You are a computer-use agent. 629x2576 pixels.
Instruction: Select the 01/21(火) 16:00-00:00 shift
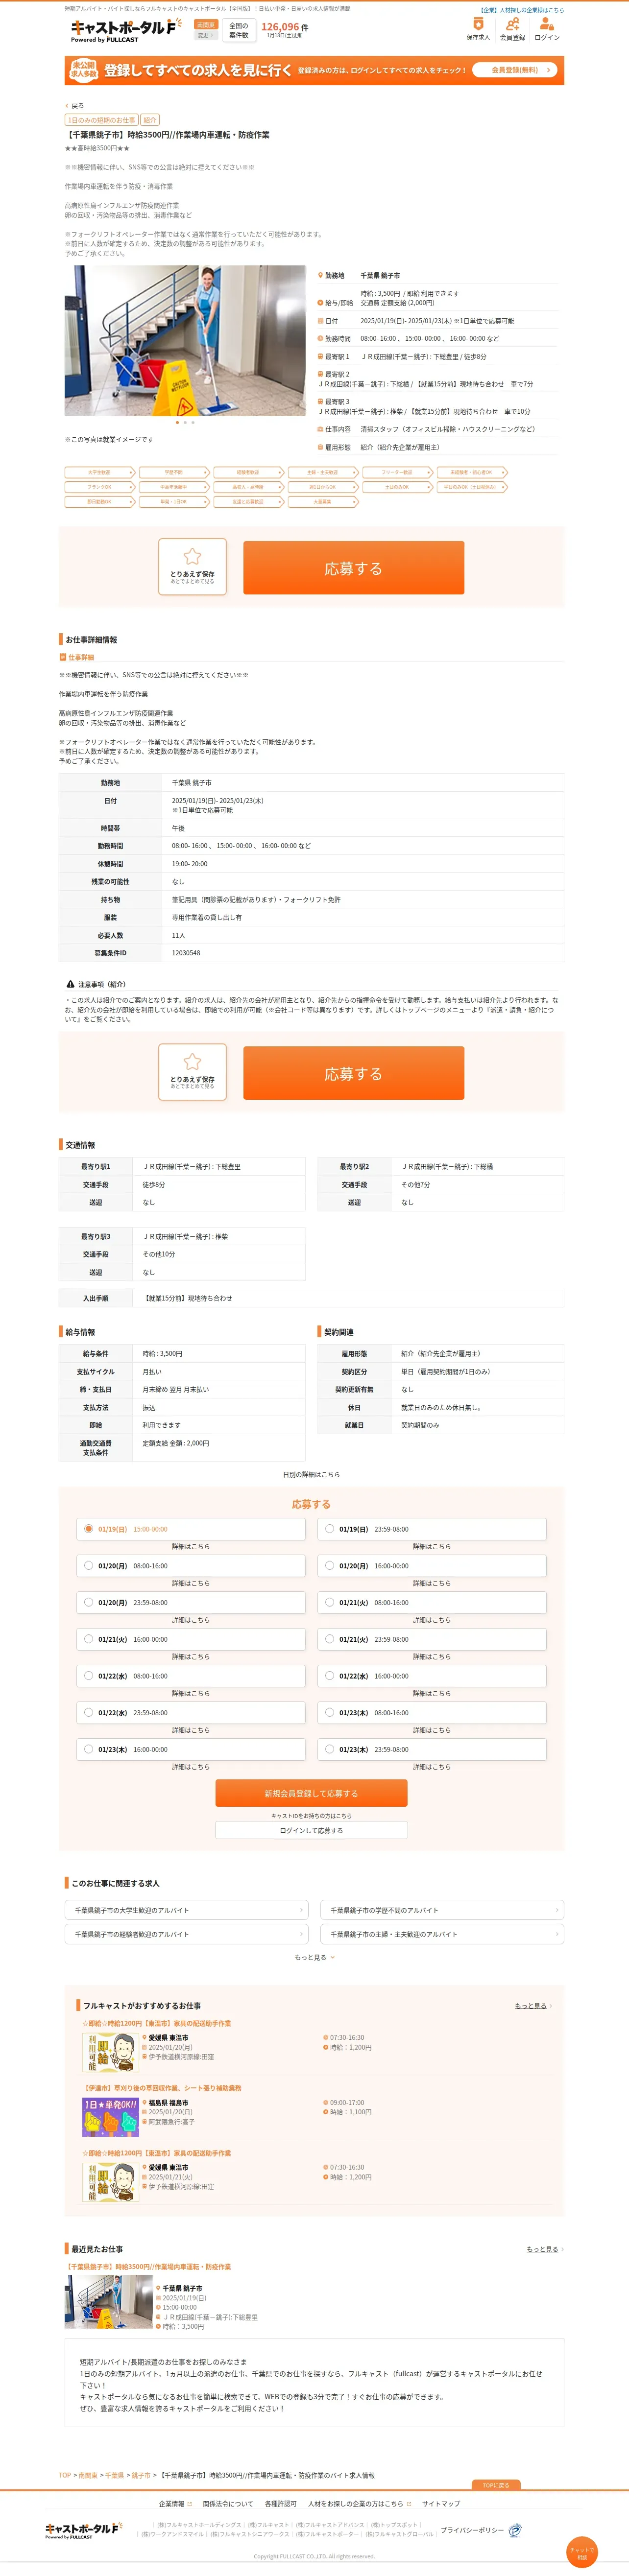point(190,1639)
